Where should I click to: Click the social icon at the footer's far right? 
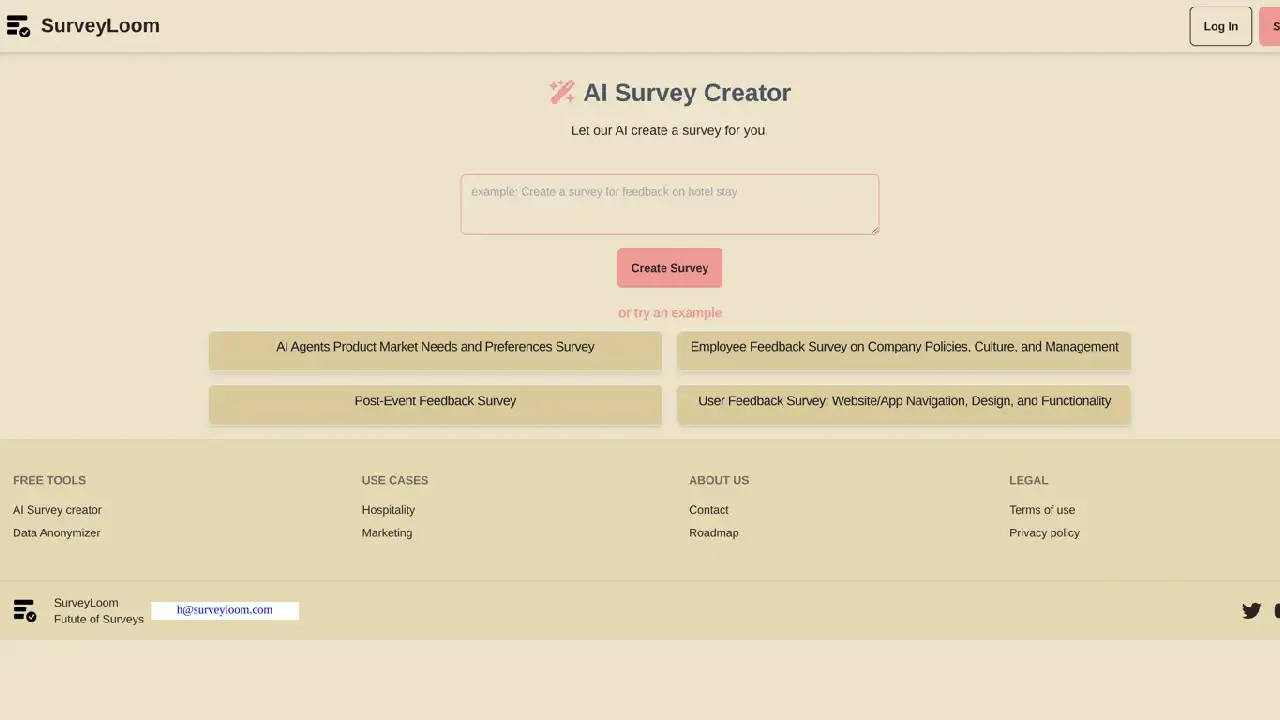(x=1277, y=610)
